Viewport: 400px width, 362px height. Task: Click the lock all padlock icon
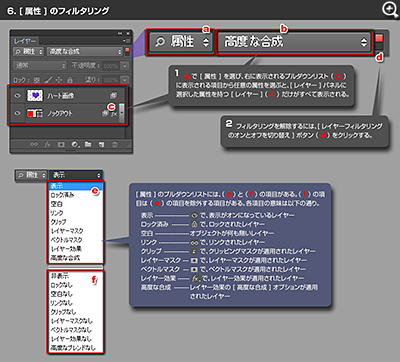[x=70, y=80]
